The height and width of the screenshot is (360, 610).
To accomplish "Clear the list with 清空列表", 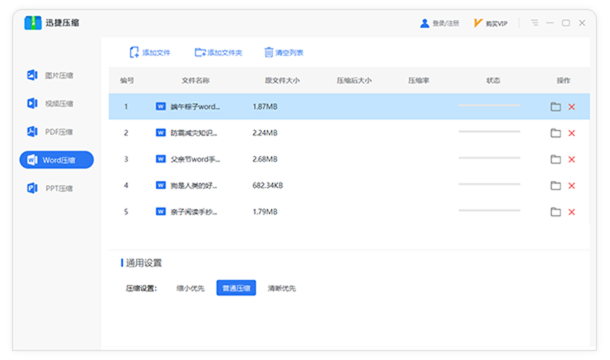I will [284, 53].
